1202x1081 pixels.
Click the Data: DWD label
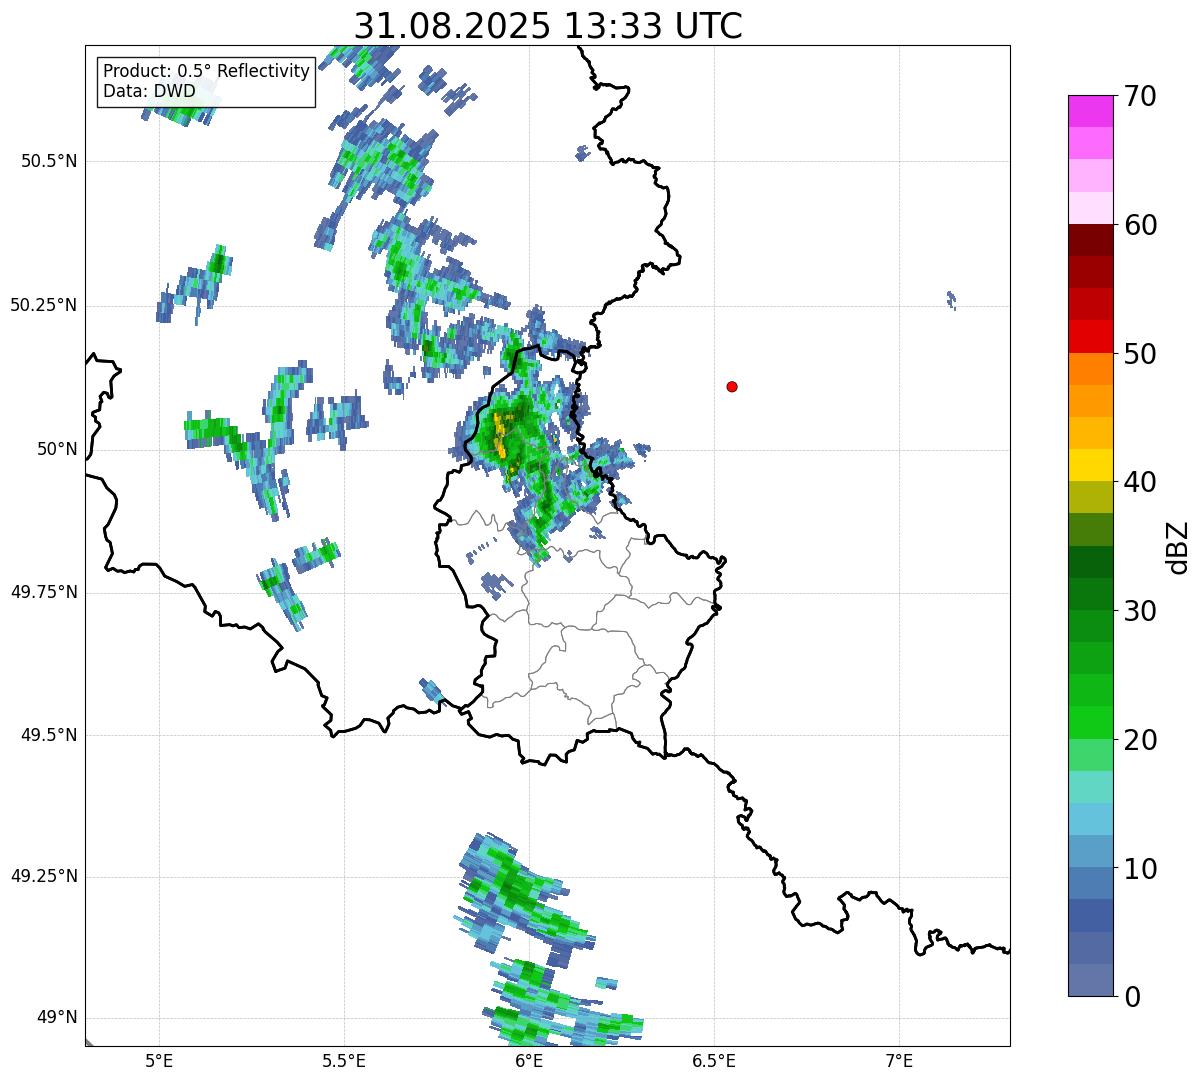(x=149, y=91)
